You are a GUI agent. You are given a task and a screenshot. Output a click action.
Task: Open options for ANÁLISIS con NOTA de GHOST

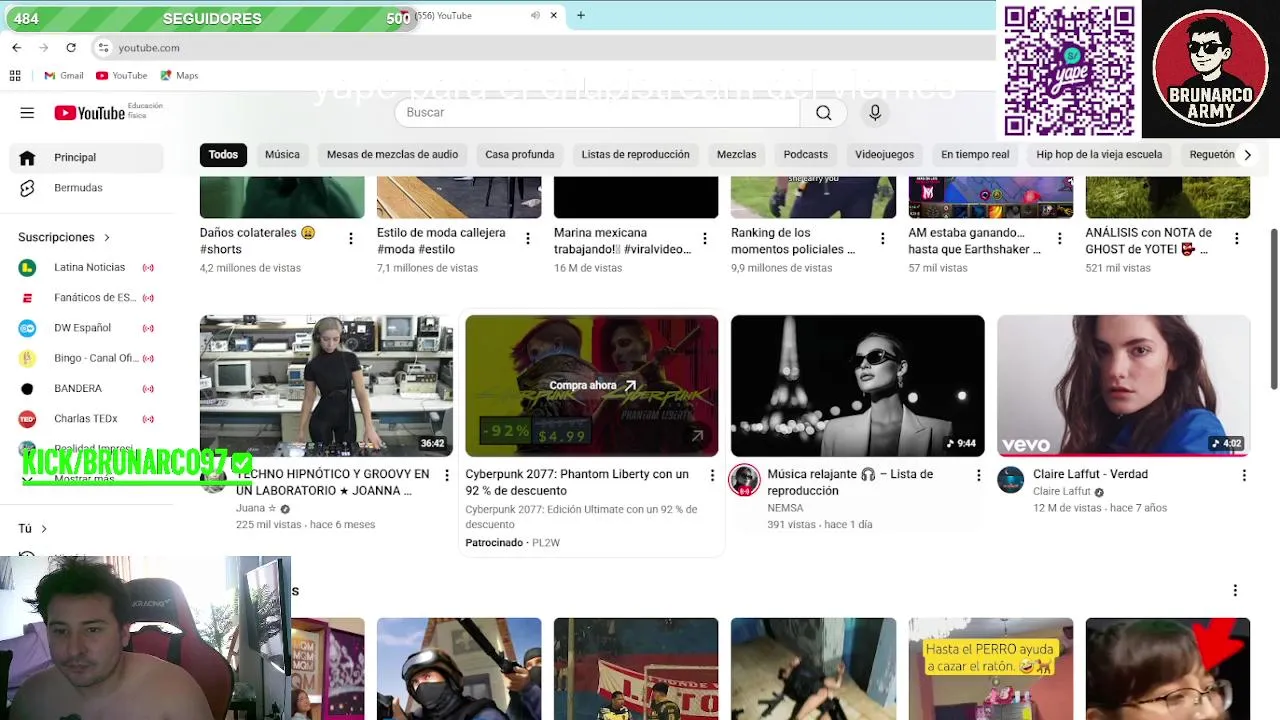click(x=1236, y=239)
